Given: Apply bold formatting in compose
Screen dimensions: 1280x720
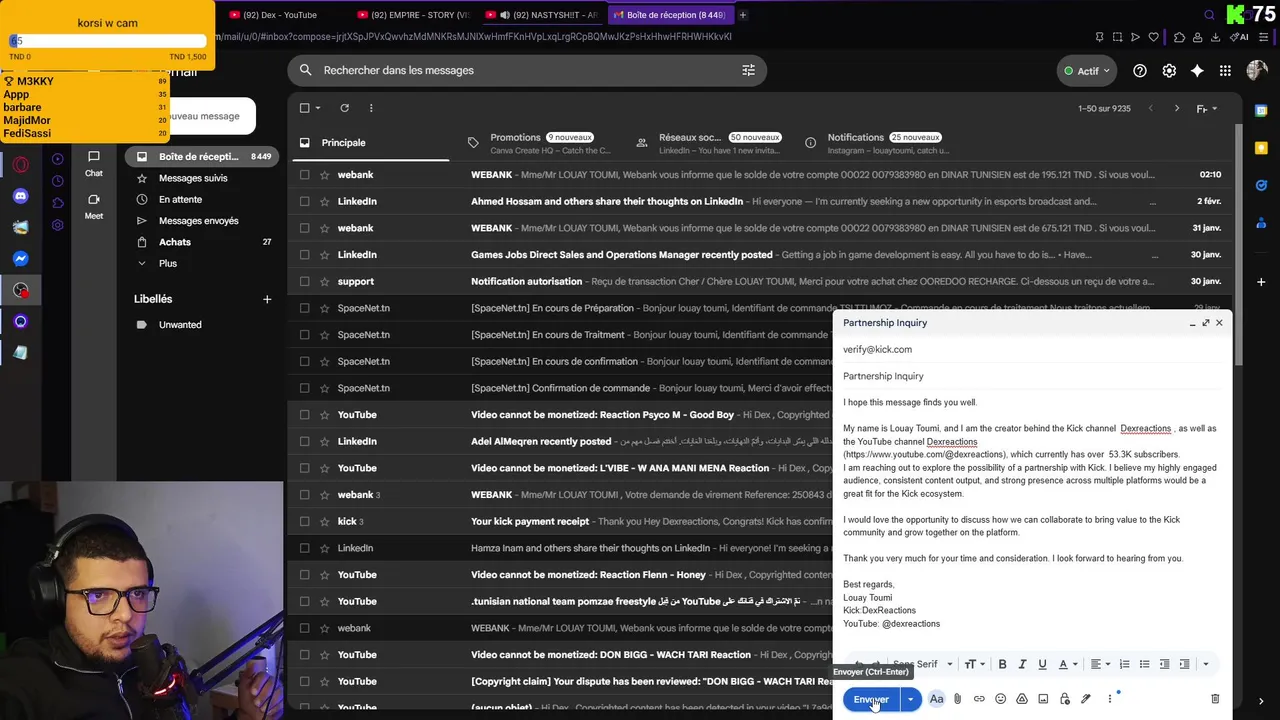Looking at the screenshot, I should (1002, 664).
